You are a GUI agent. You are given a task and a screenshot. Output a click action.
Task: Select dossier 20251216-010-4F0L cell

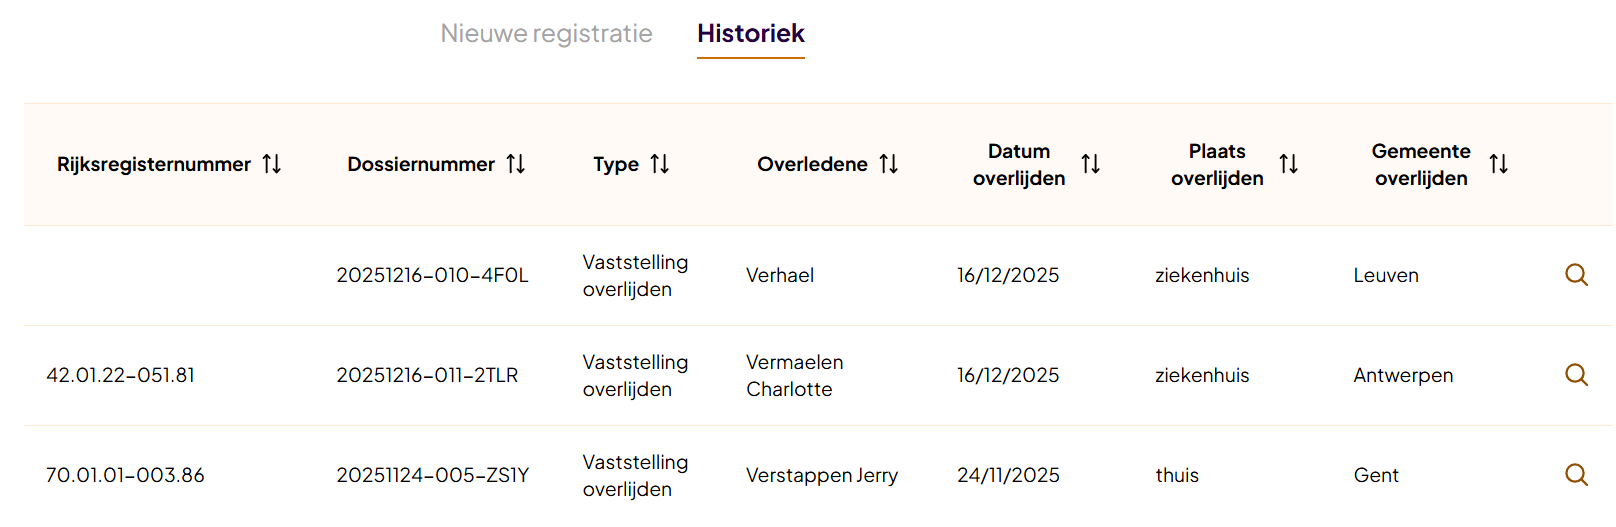click(x=432, y=275)
